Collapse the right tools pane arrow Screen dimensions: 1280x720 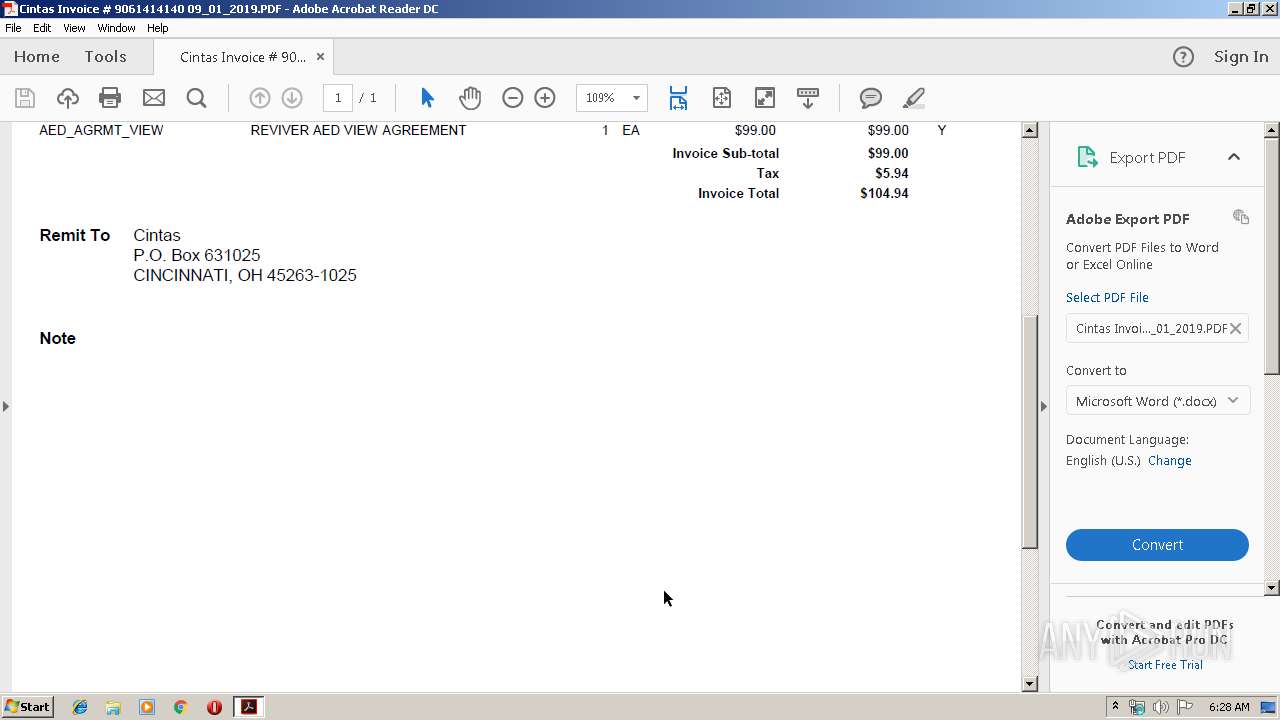1044,406
